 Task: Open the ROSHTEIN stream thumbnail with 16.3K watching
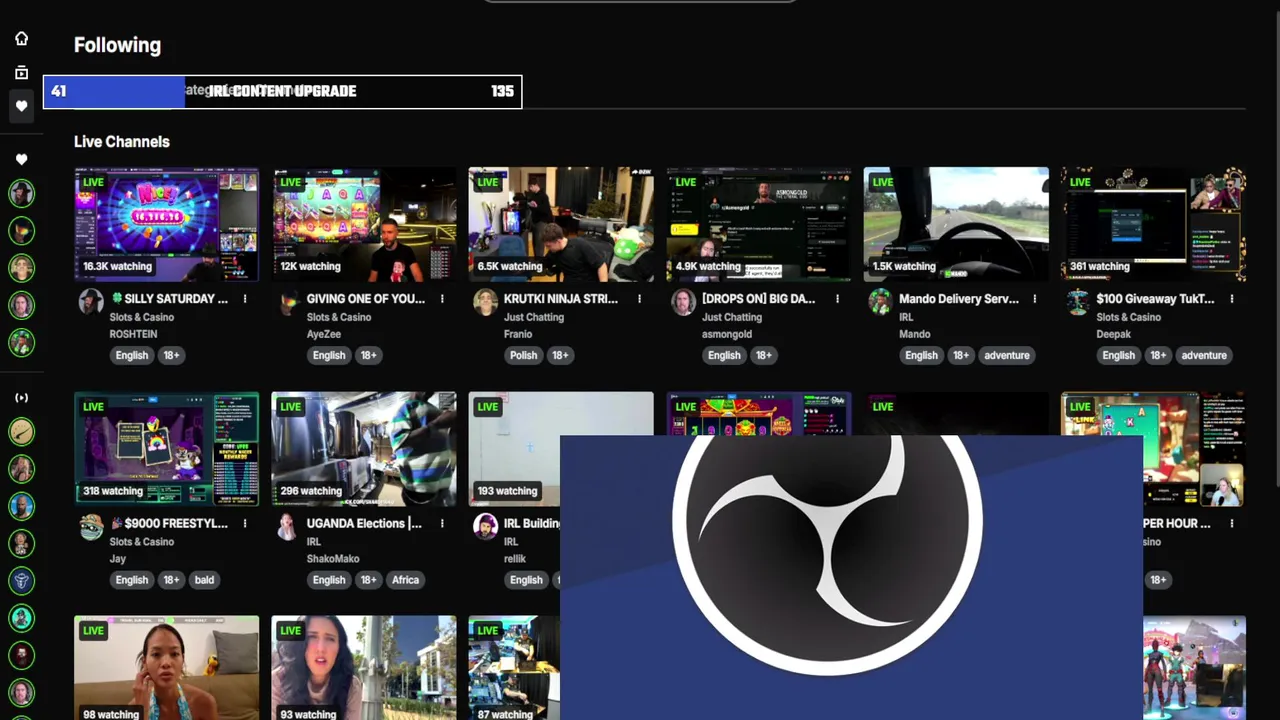pos(166,224)
